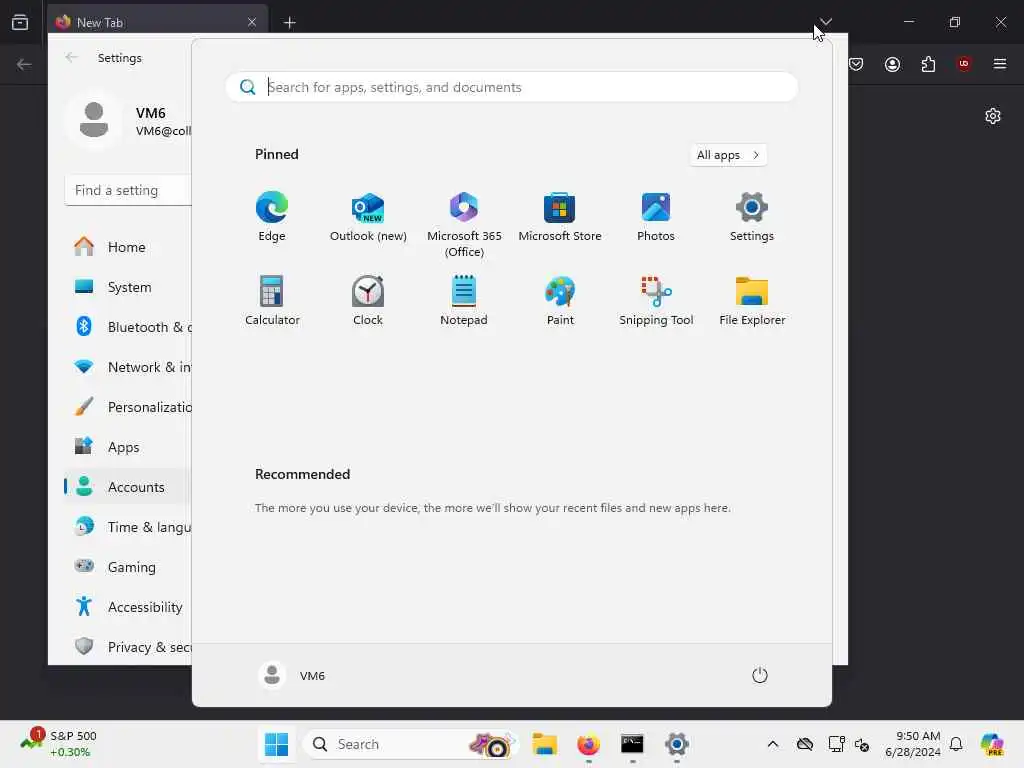The height and width of the screenshot is (768, 1024).
Task: Open Network & internet settings
Action: [x=128, y=367]
